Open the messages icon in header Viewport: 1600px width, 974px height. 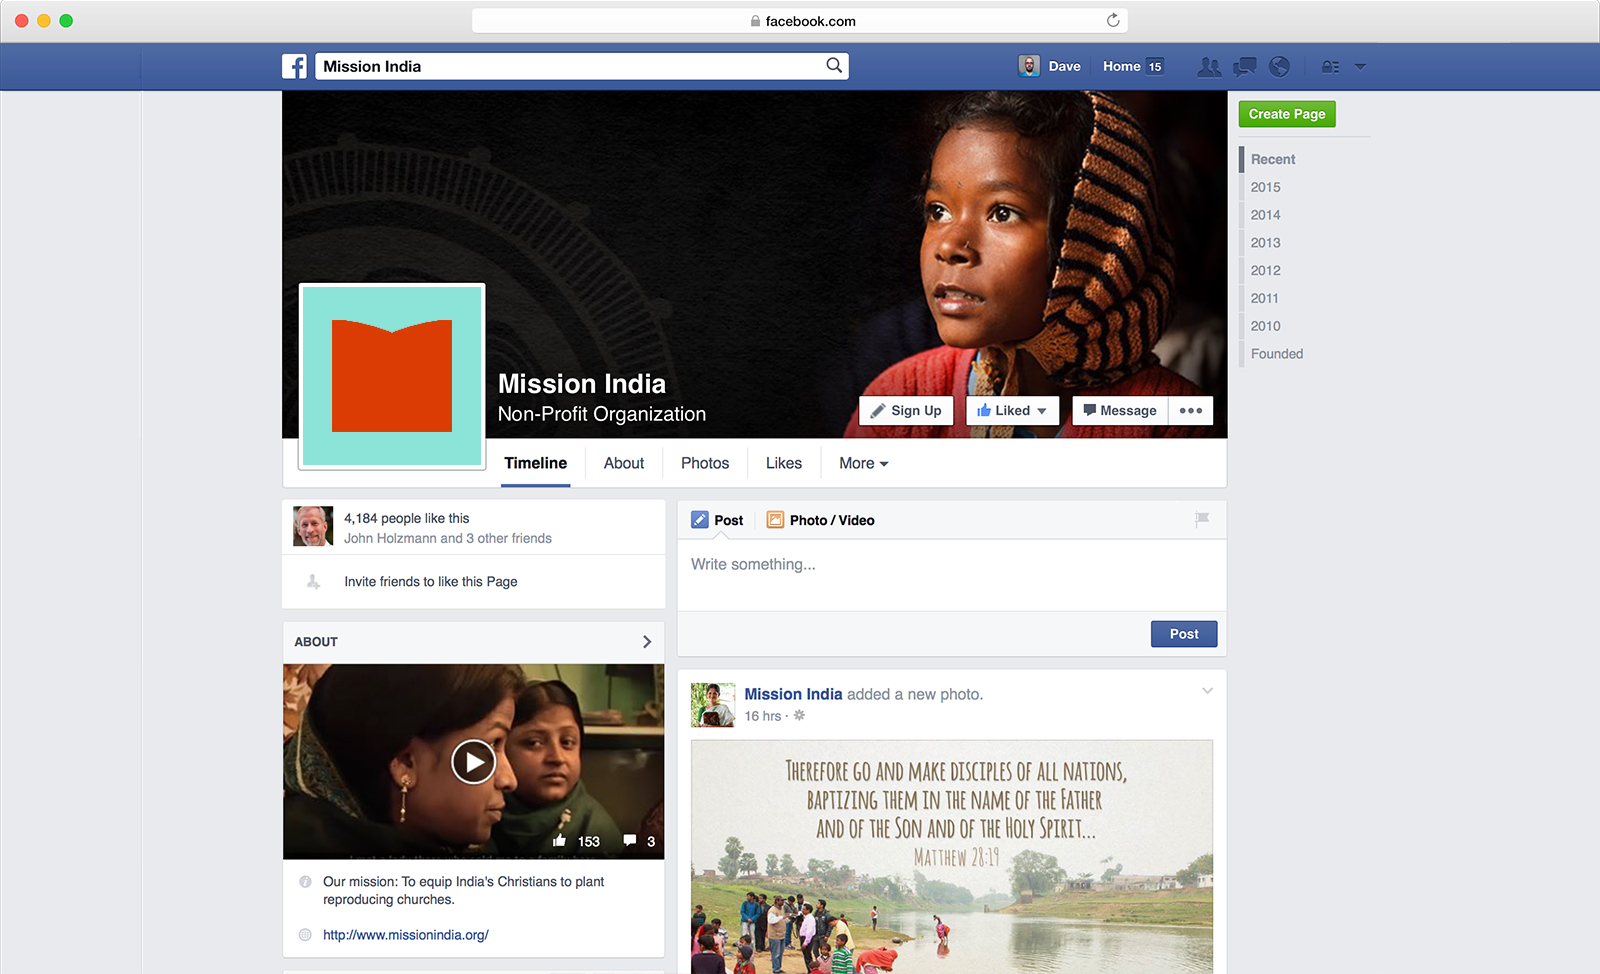[x=1245, y=67]
